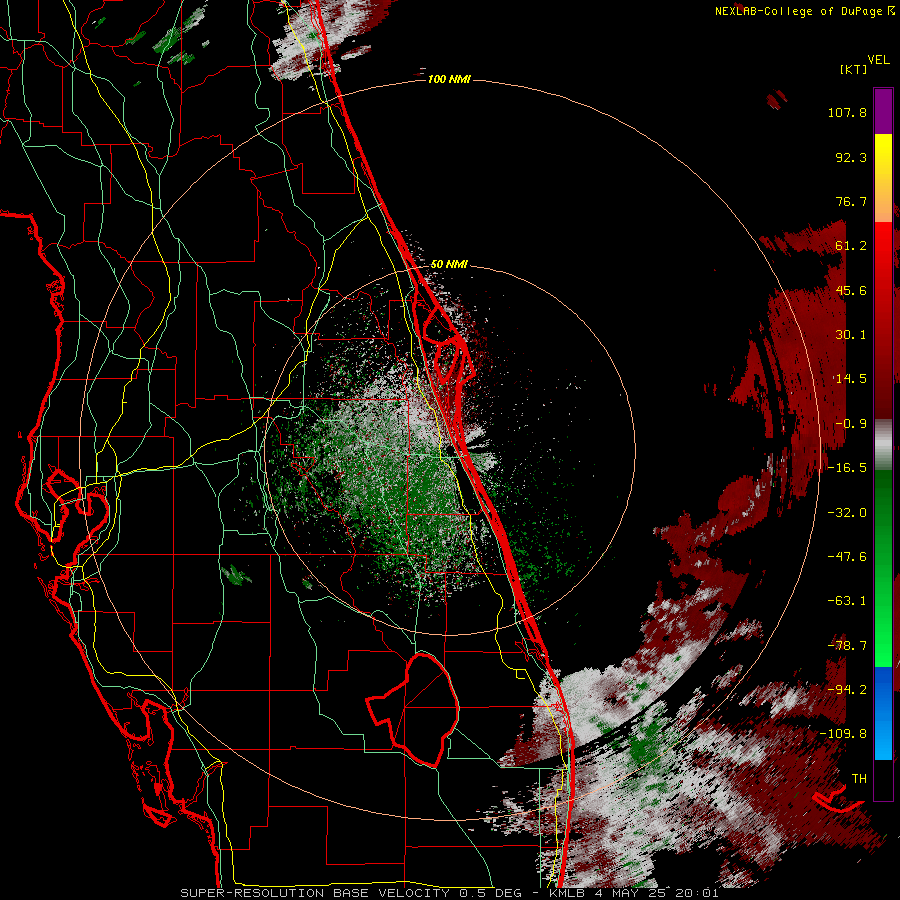The height and width of the screenshot is (900, 900).
Task: Select the 107.8 value on the velocity scale
Action: click(x=847, y=112)
